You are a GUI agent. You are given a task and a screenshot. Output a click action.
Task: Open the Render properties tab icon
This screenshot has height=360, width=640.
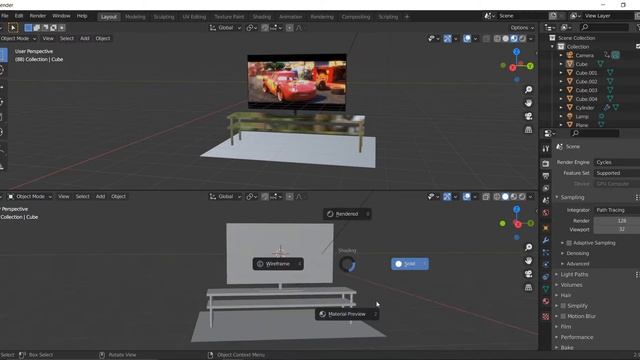tap(546, 164)
